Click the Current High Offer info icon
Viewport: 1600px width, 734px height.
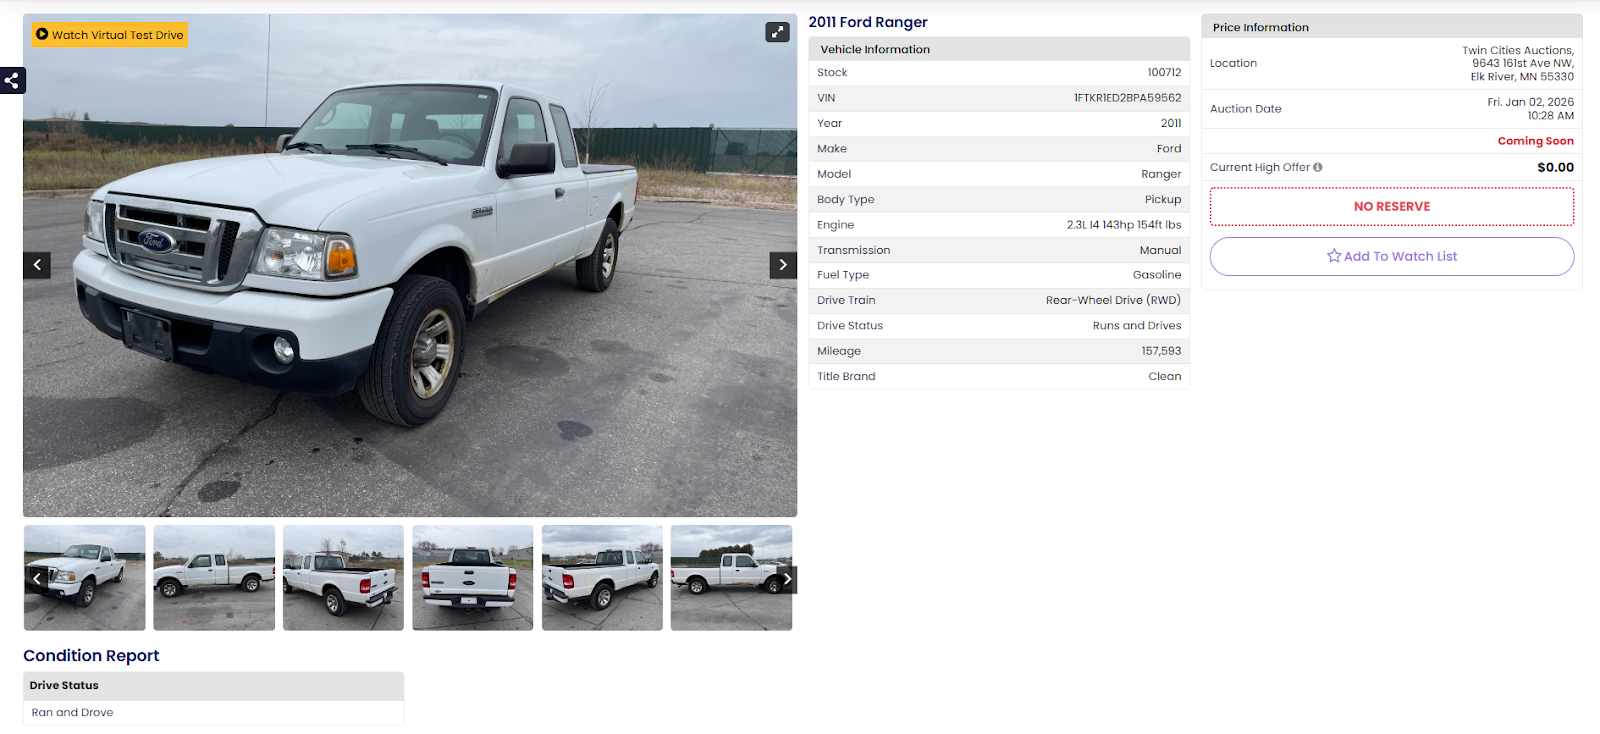point(1318,167)
